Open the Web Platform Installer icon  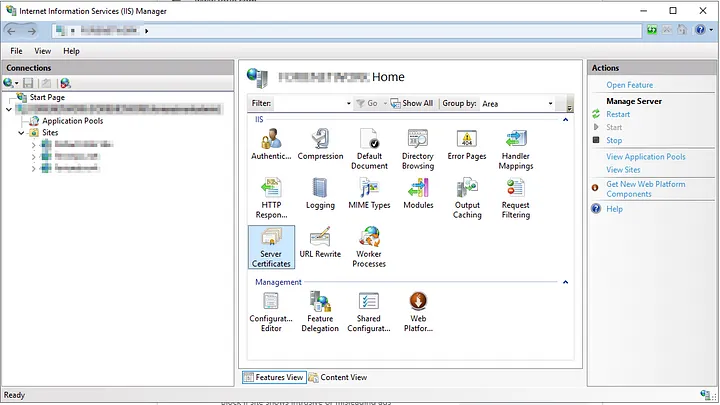click(418, 312)
